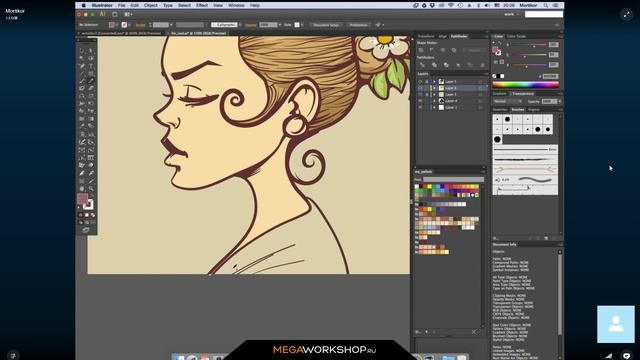640x360 pixels.
Task: Click the large Fill swatch in toolbar
Action: [82, 199]
